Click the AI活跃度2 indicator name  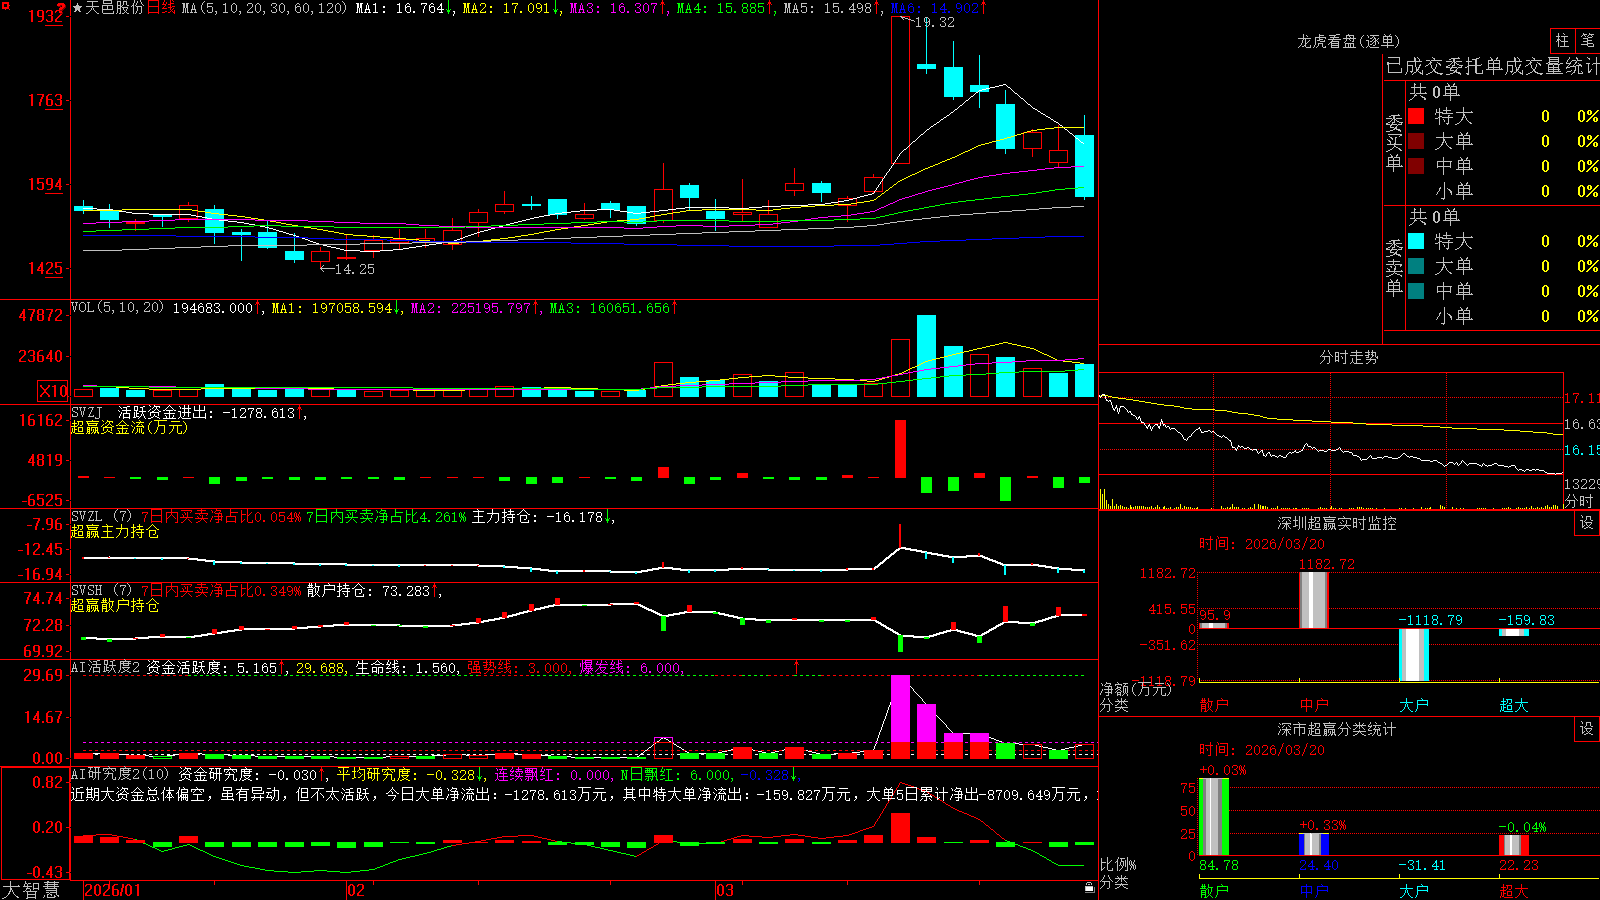coord(106,667)
